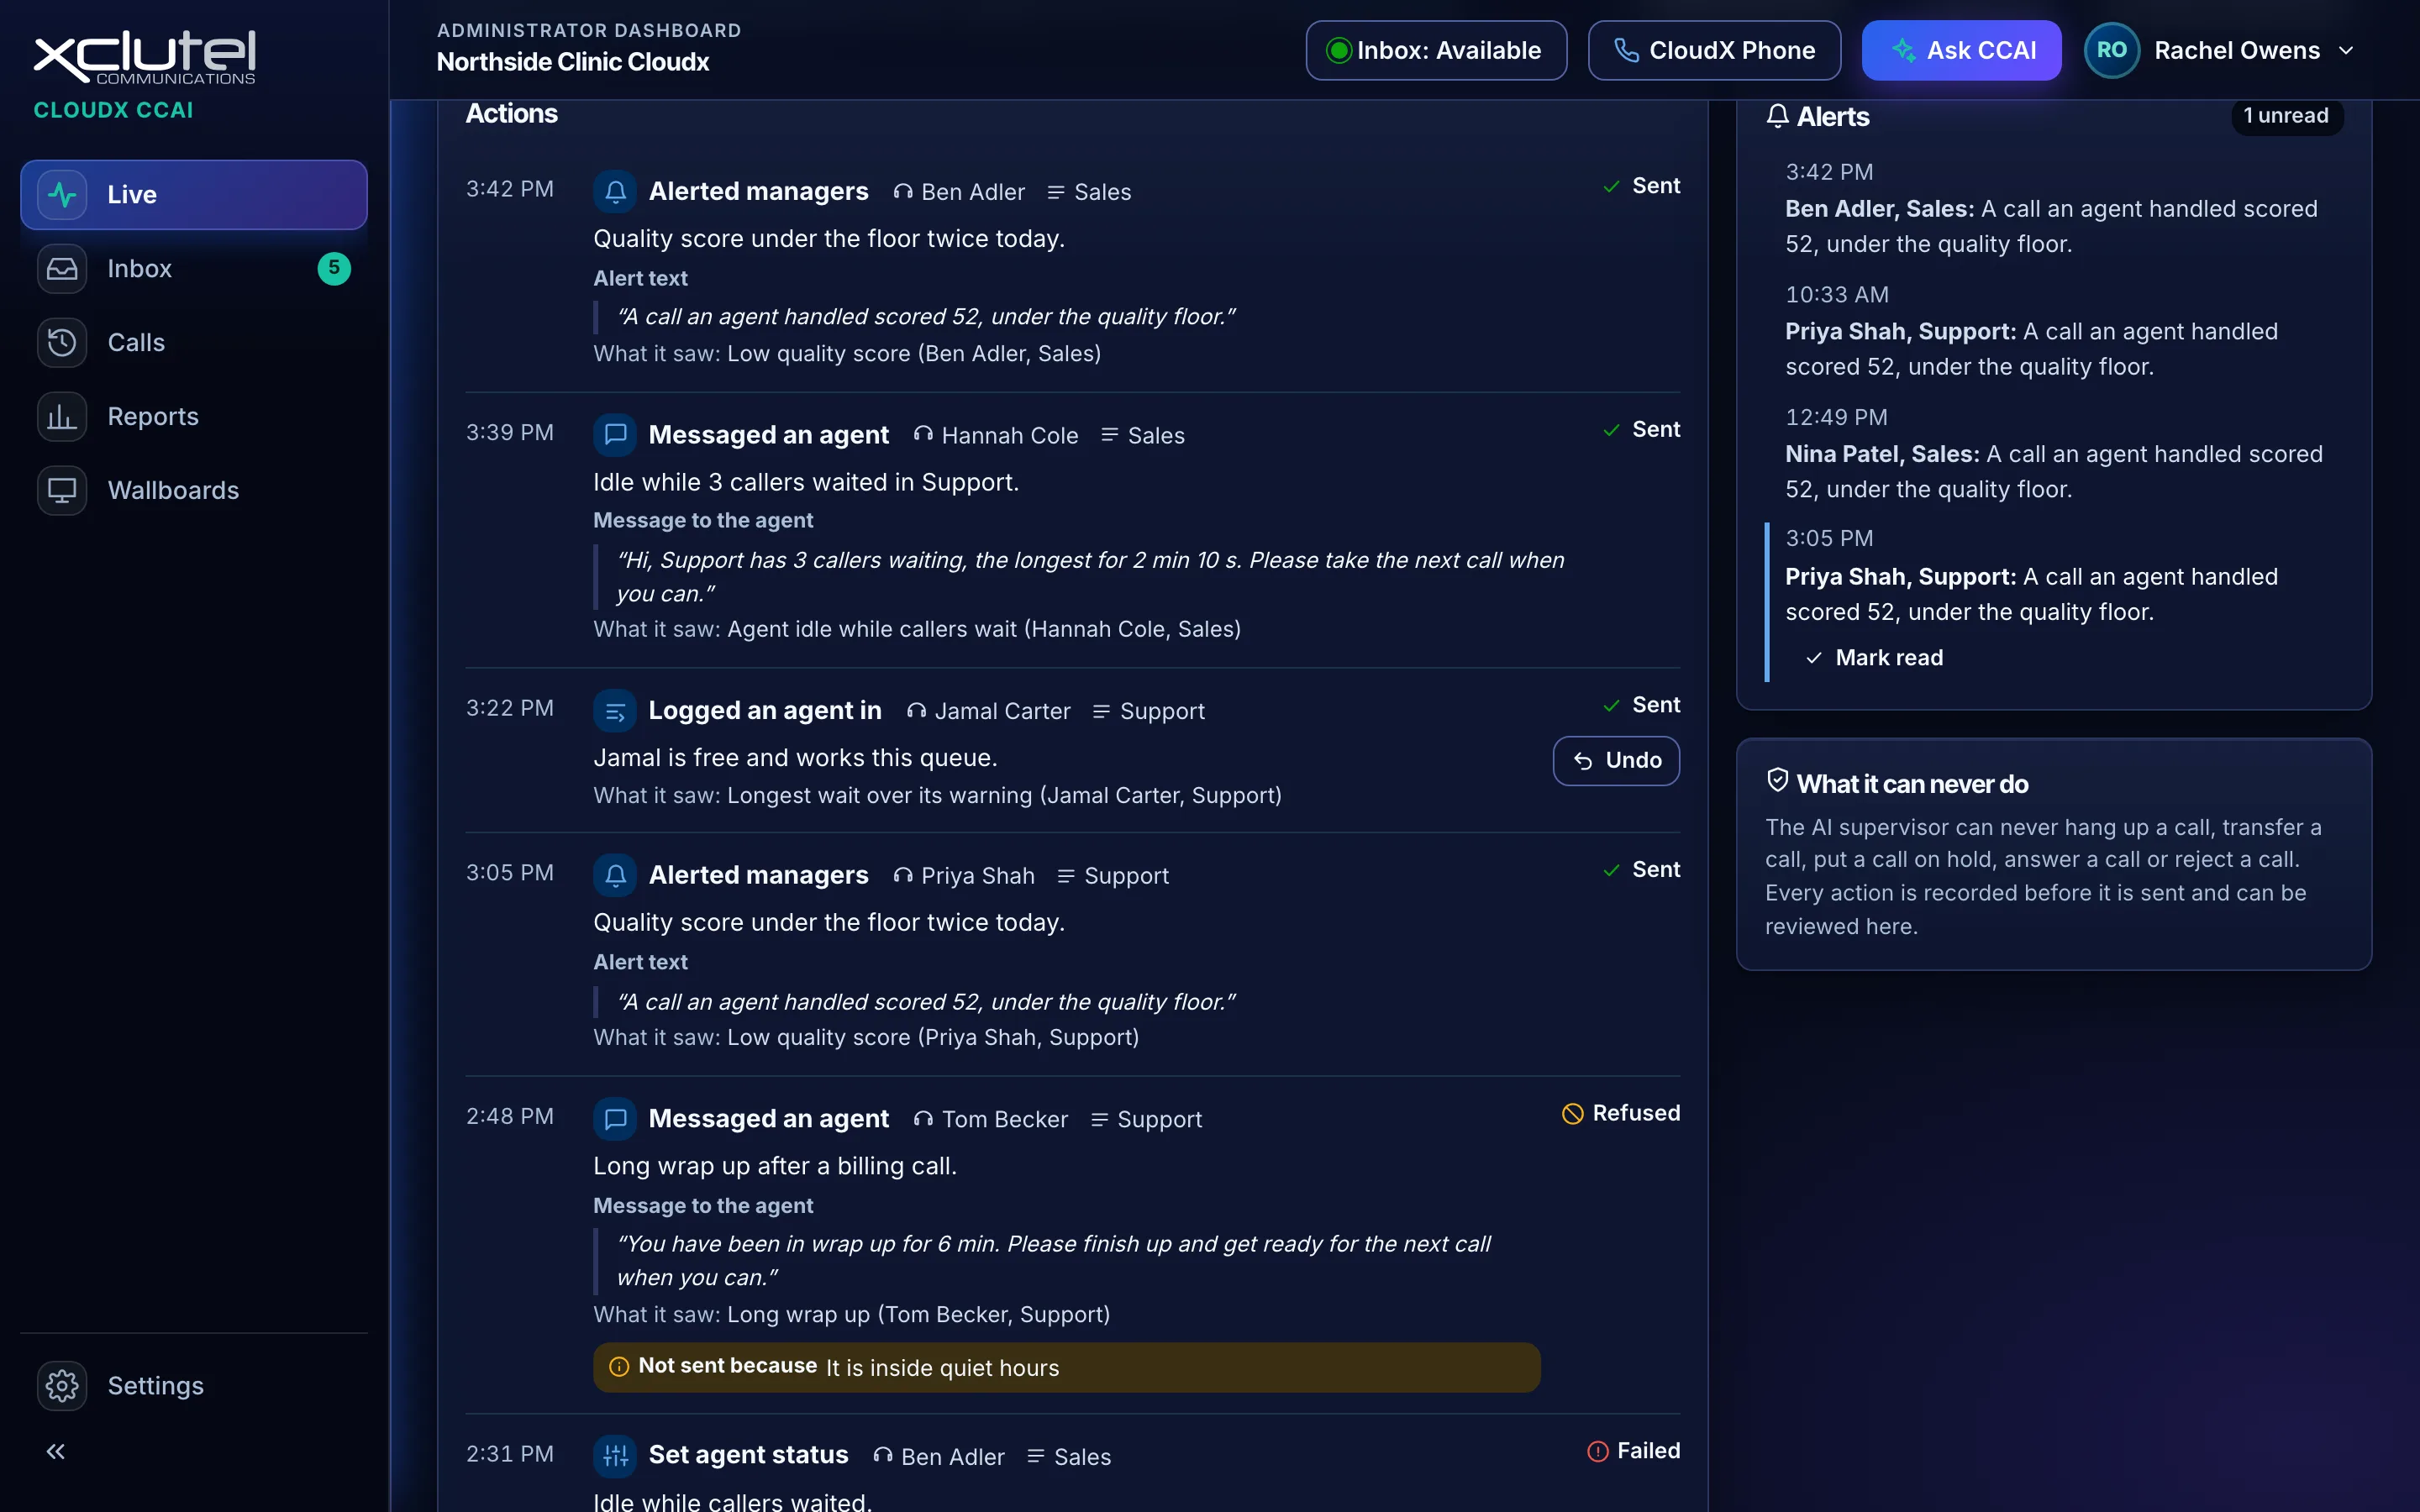This screenshot has height=1512, width=2420.
Task: Open Reports from the sidebar
Action: click(193, 416)
